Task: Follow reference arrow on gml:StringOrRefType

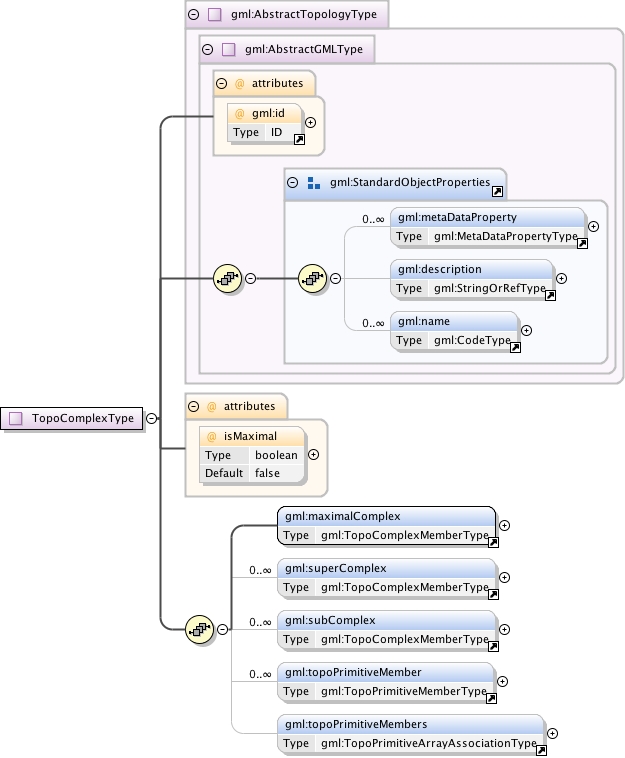Action: tap(550, 296)
